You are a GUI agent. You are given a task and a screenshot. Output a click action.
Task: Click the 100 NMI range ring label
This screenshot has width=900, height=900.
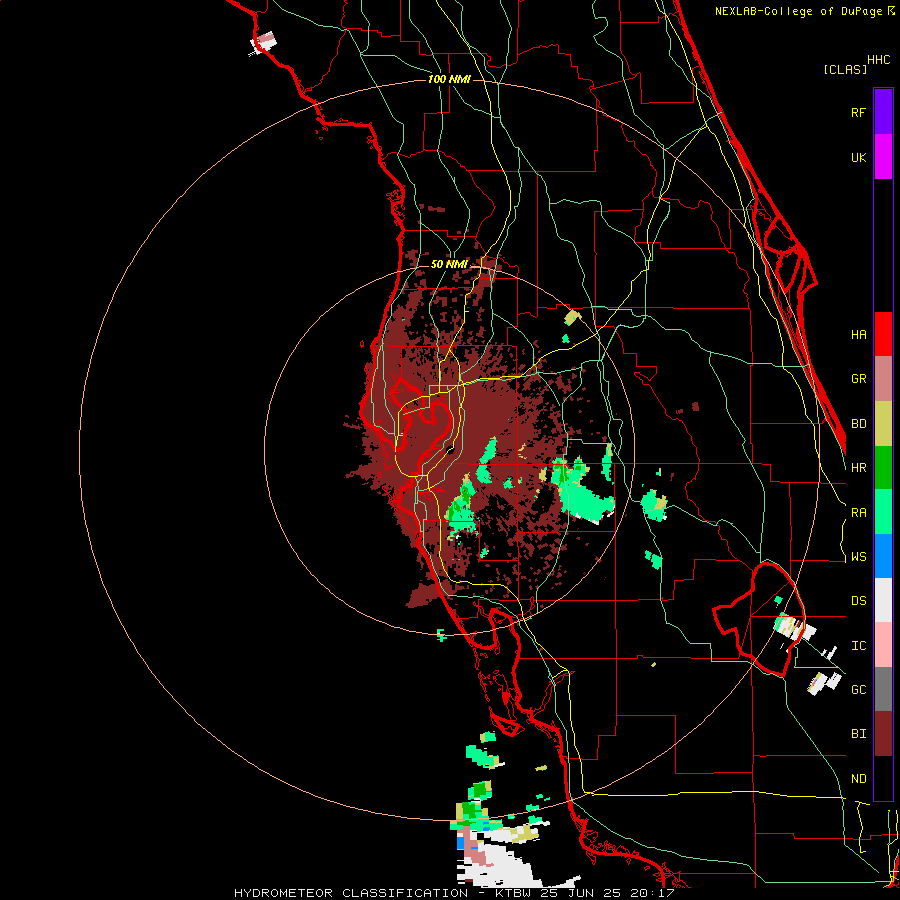pos(449,79)
